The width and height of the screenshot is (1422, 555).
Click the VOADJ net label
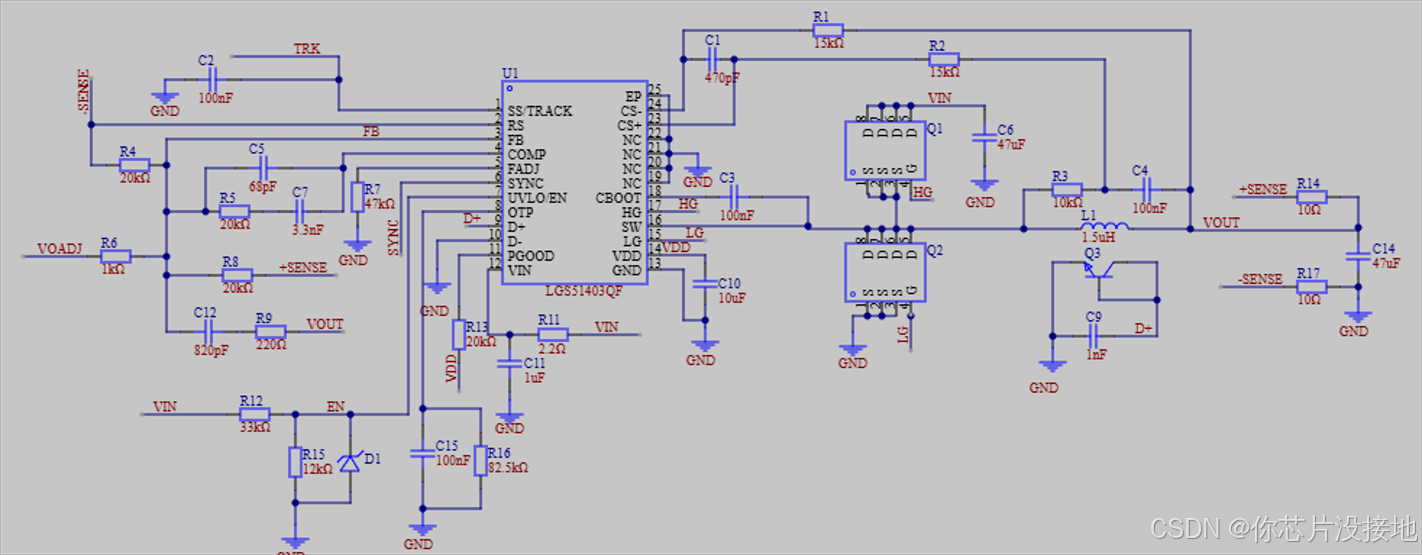[x=59, y=248]
